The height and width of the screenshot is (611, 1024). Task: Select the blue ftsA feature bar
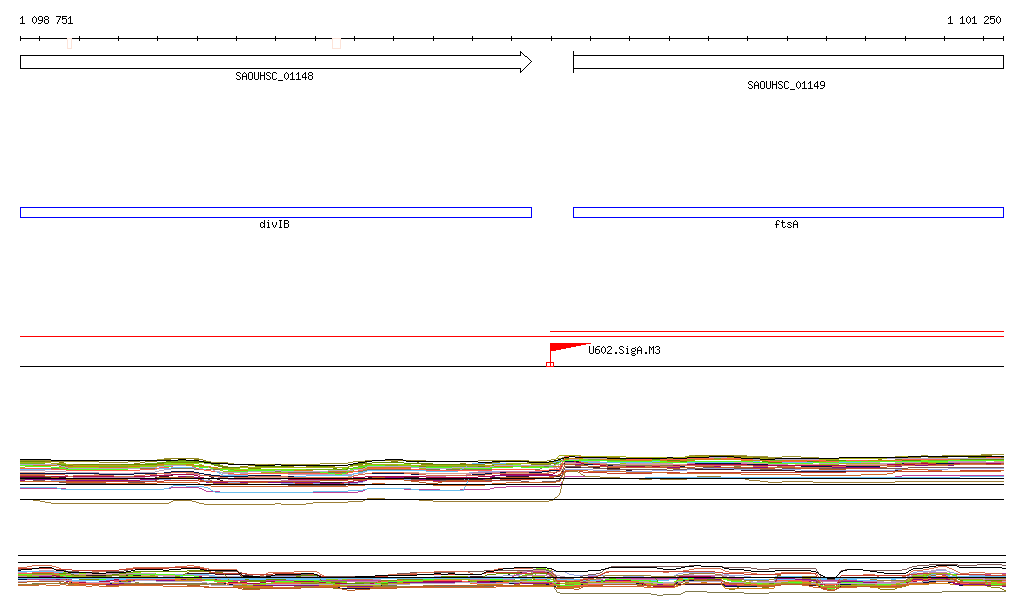pyautogui.click(x=788, y=212)
